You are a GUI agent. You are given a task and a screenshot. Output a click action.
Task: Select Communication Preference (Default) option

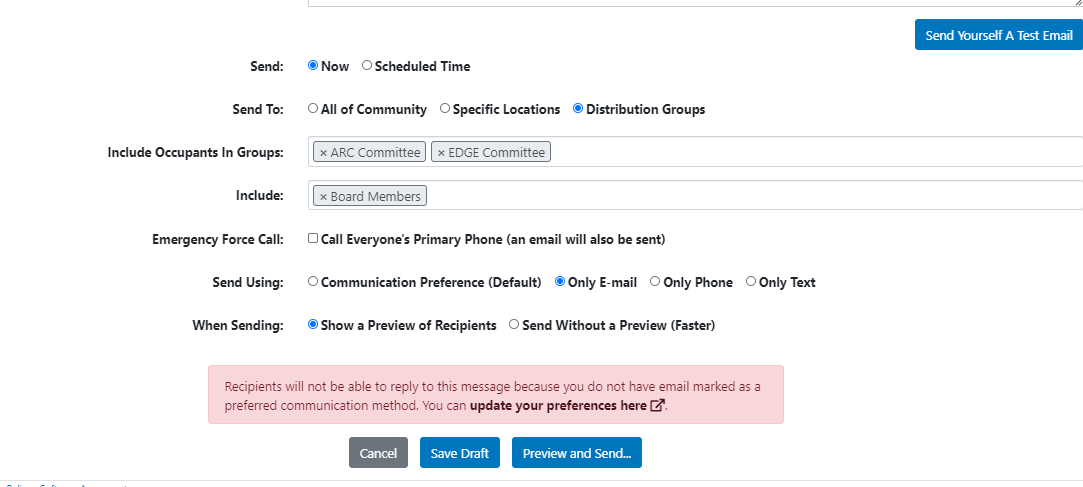click(313, 281)
